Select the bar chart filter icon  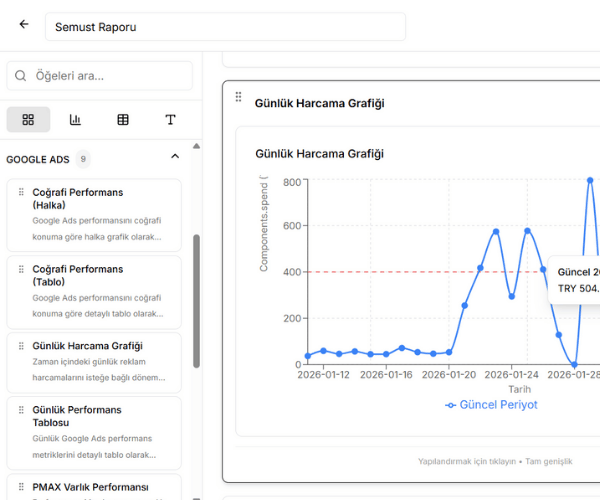[x=75, y=120]
